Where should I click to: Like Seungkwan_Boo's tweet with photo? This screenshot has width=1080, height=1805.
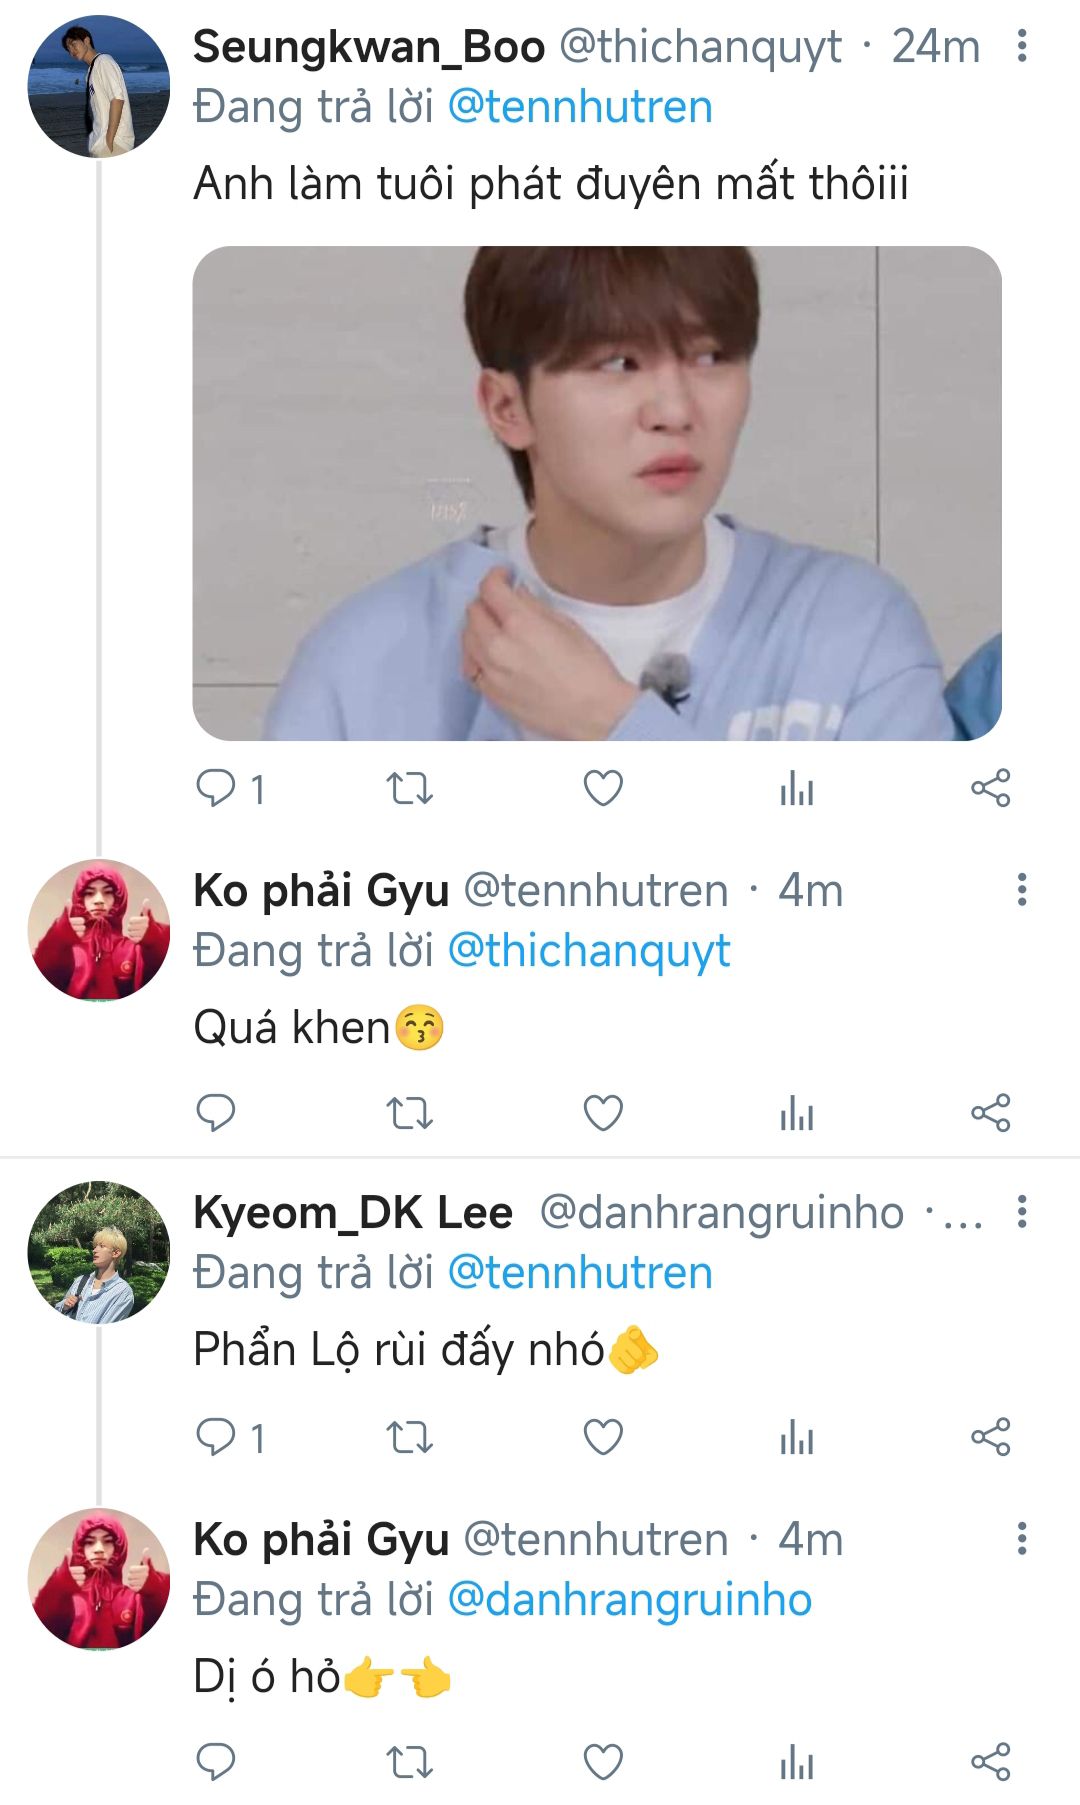(x=603, y=789)
